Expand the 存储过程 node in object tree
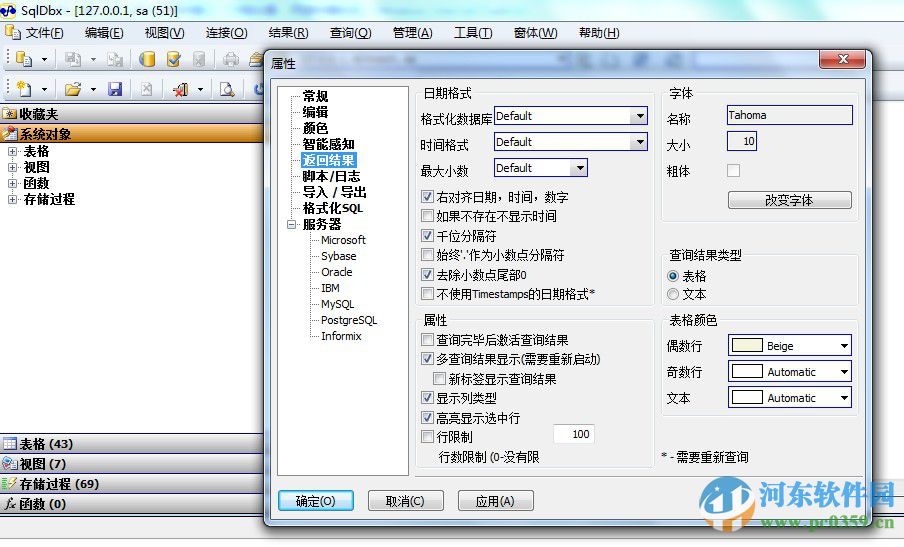904x547 pixels. 12,199
